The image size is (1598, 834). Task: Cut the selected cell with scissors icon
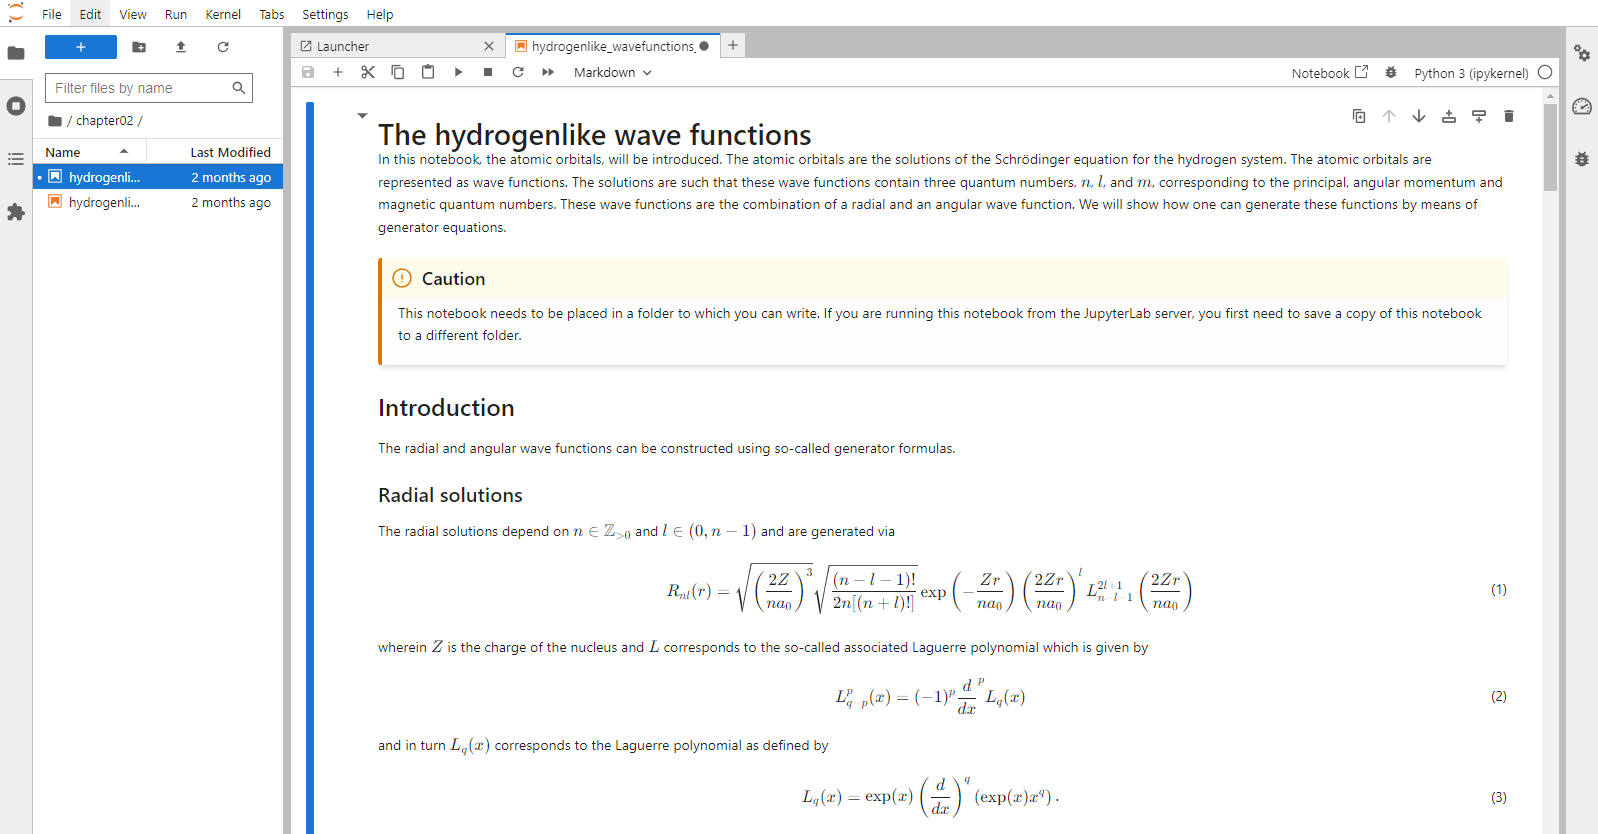[368, 72]
